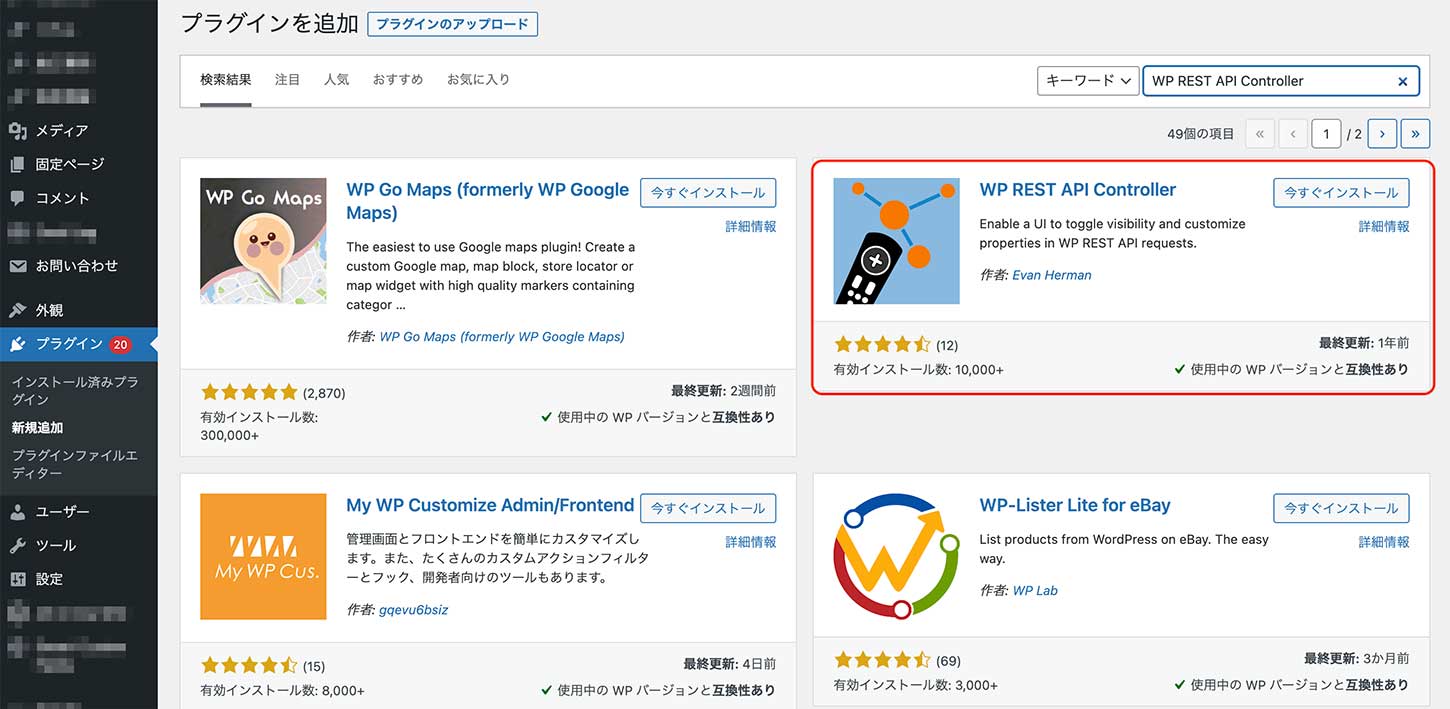The image size is (1450, 709).
Task: Install the WP REST API Controller plugin
Action: coord(1341,193)
